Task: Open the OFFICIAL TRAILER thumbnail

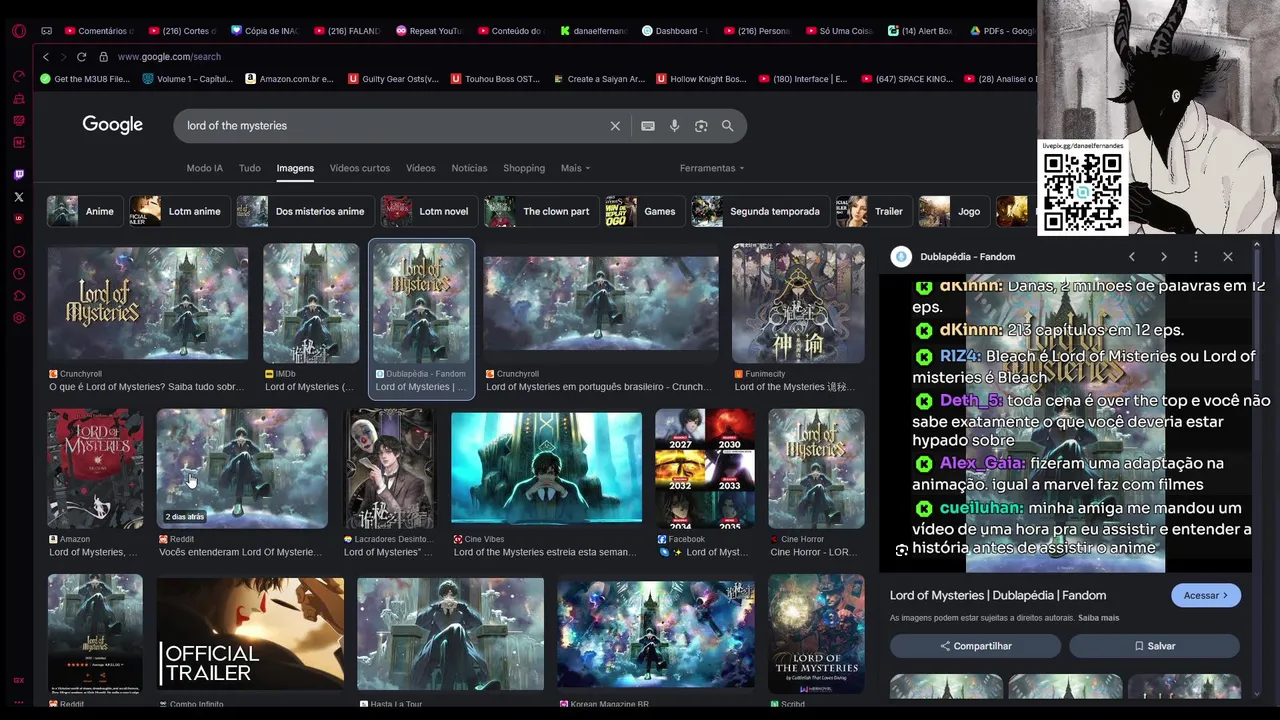Action: pyautogui.click(x=250, y=634)
